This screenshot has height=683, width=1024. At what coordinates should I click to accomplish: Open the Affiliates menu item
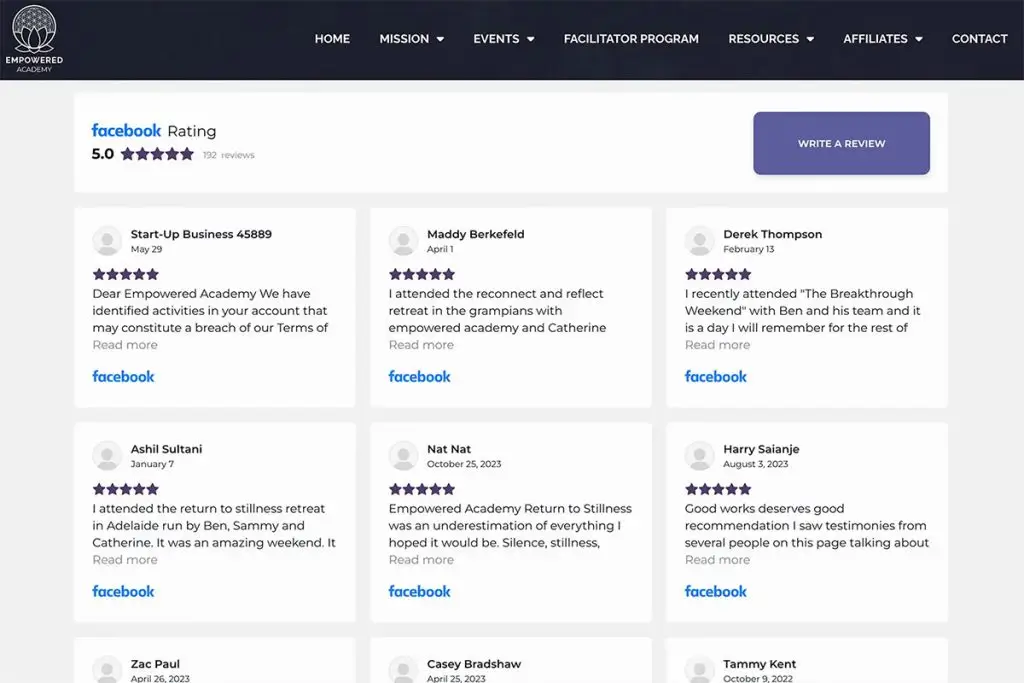click(x=874, y=39)
